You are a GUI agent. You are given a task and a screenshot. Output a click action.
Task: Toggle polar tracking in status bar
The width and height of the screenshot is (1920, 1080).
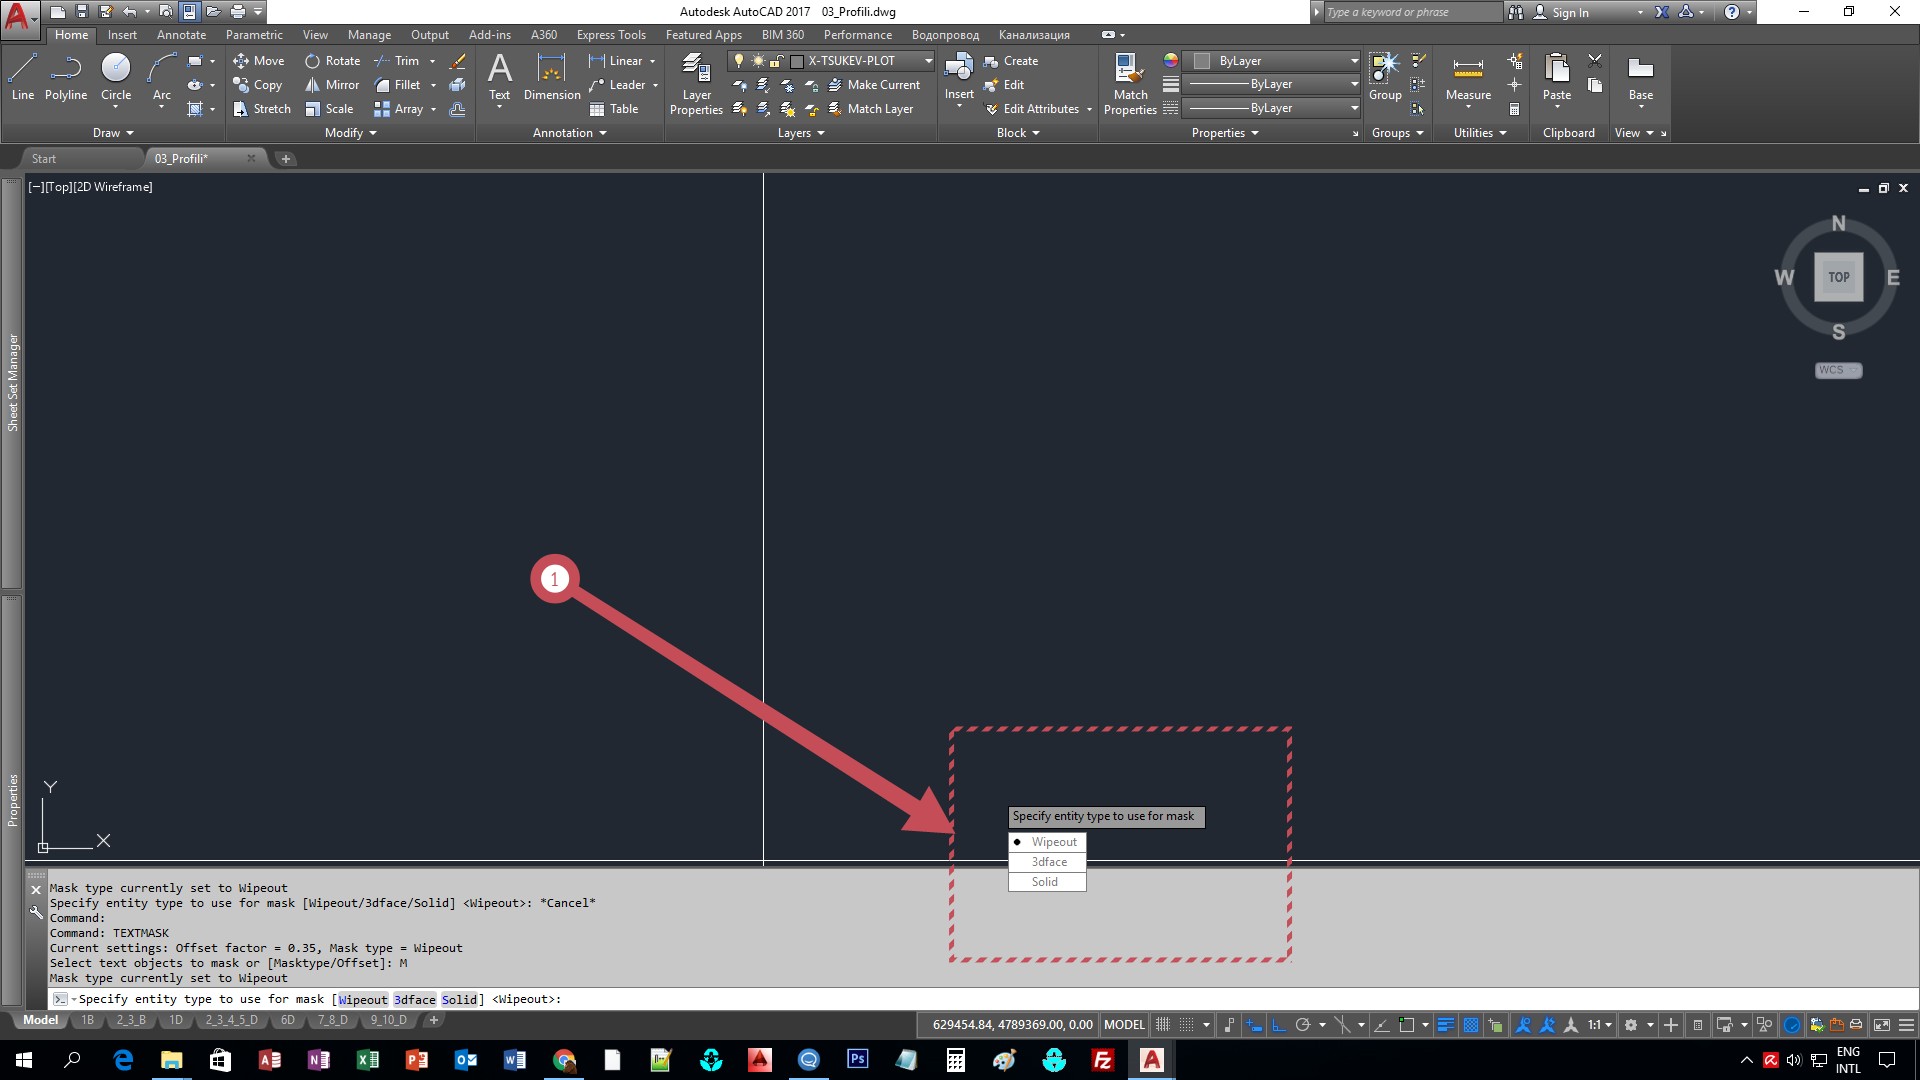[1302, 1025]
